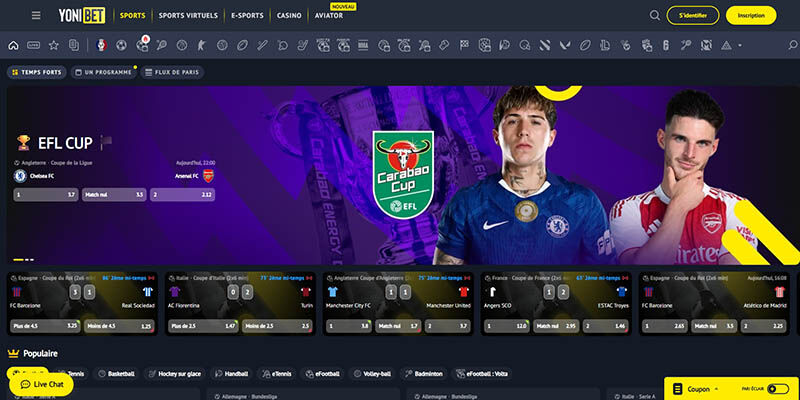Screen dimensions: 800x400
Task: Select the ice hockey stick icon
Action: coord(303,45)
